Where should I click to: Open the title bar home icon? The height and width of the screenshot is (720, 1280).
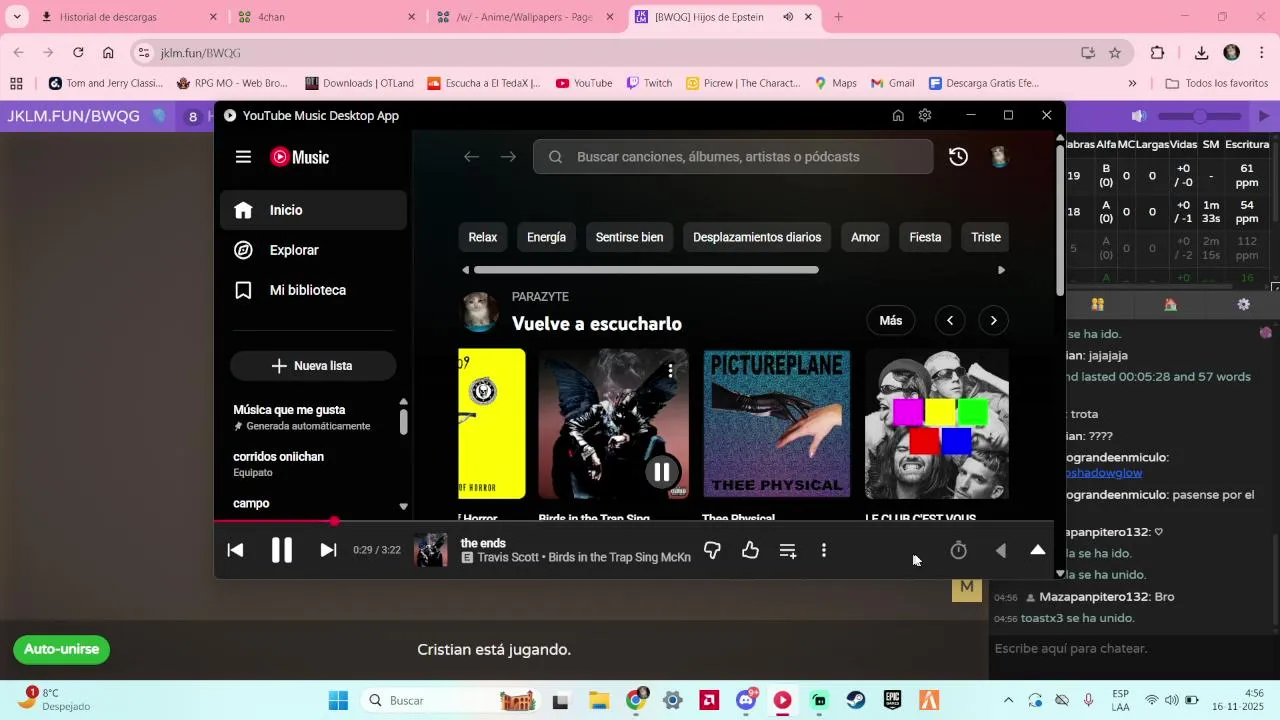point(898,116)
